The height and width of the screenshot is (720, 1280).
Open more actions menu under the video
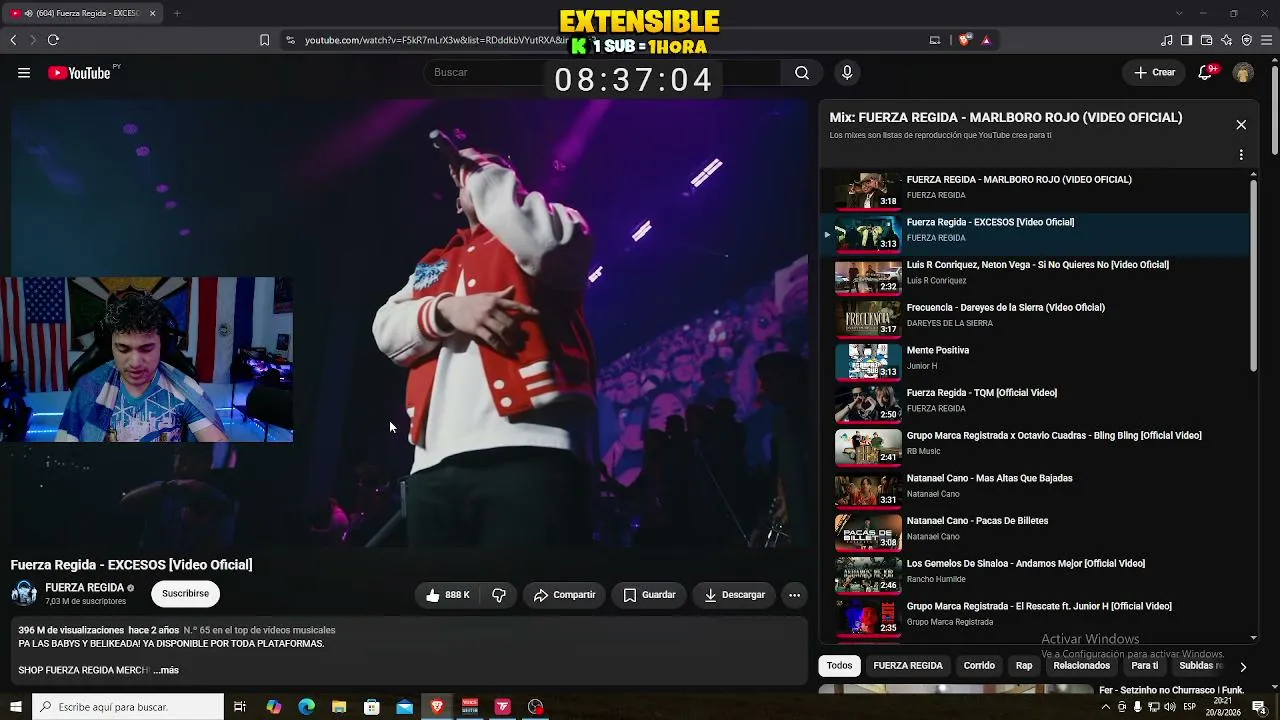pos(794,595)
